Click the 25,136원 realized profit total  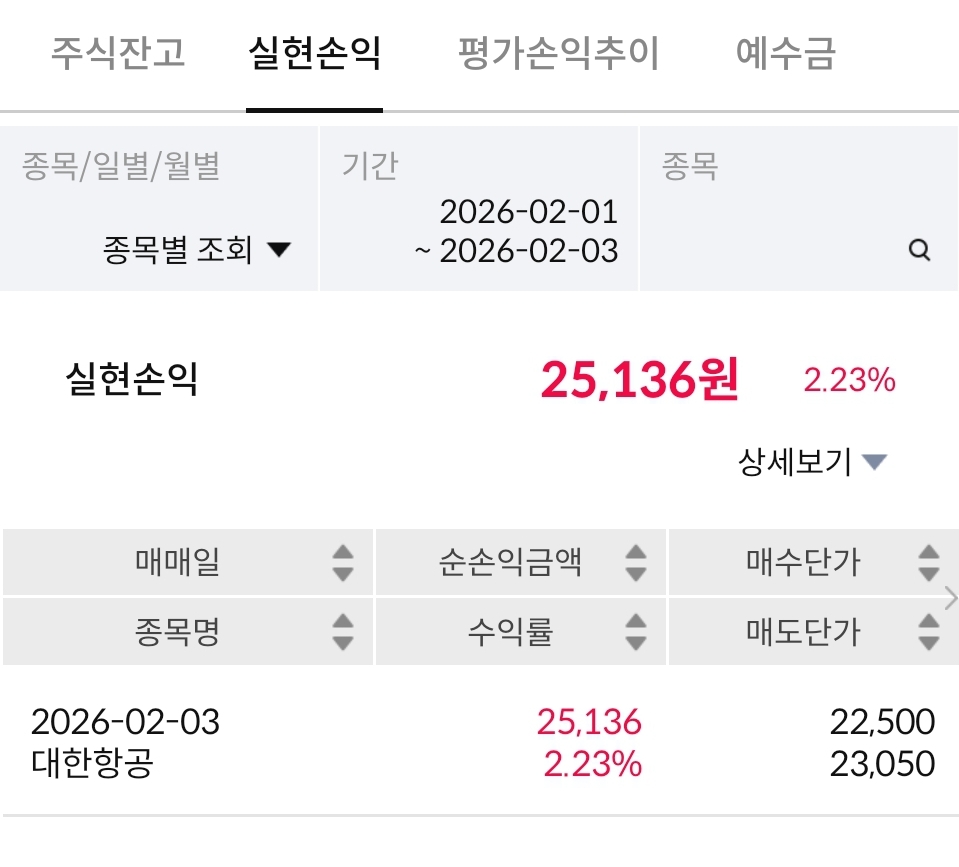[639, 380]
